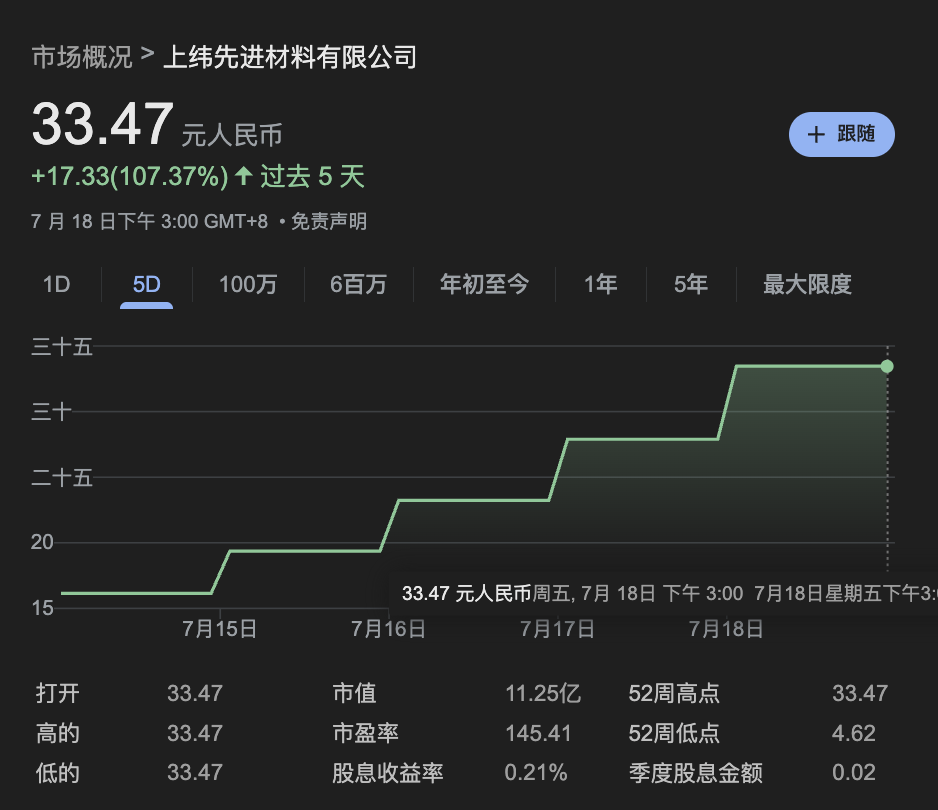Viewport: 938px width, 810px height.
Task: Click the large 33.47 price figure
Action: coord(103,124)
